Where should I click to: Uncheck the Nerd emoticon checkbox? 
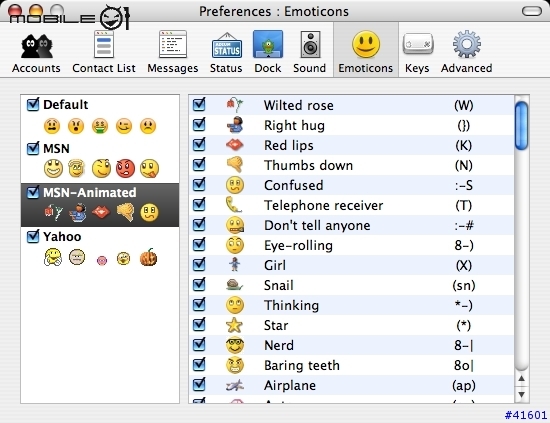tap(199, 344)
